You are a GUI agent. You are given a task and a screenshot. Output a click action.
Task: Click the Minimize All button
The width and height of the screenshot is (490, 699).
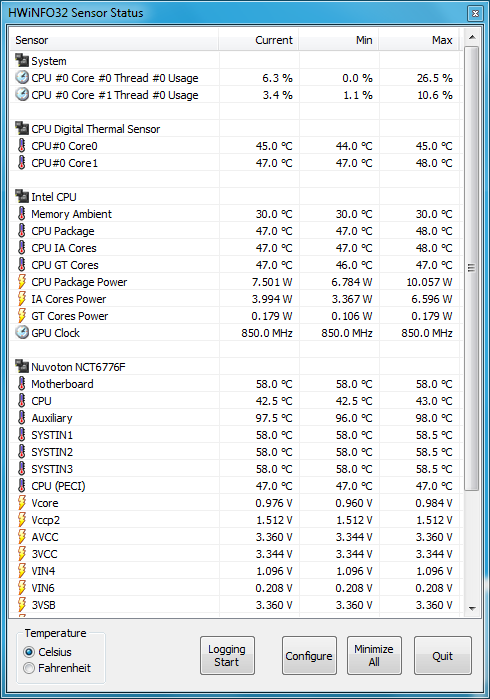pyautogui.click(x=374, y=655)
